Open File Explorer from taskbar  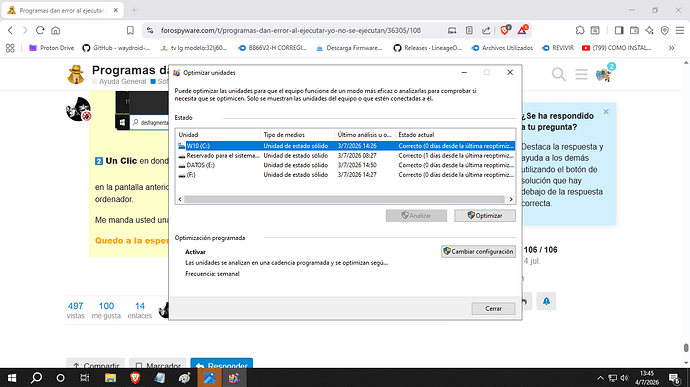tap(110, 378)
